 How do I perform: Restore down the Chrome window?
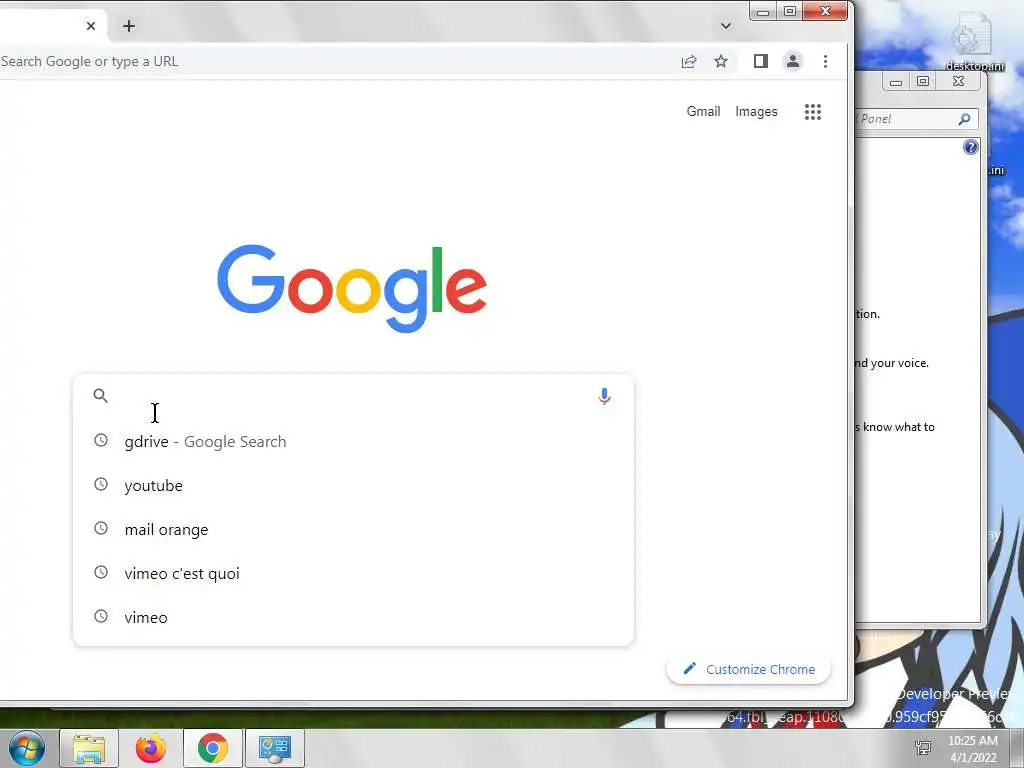click(x=790, y=11)
